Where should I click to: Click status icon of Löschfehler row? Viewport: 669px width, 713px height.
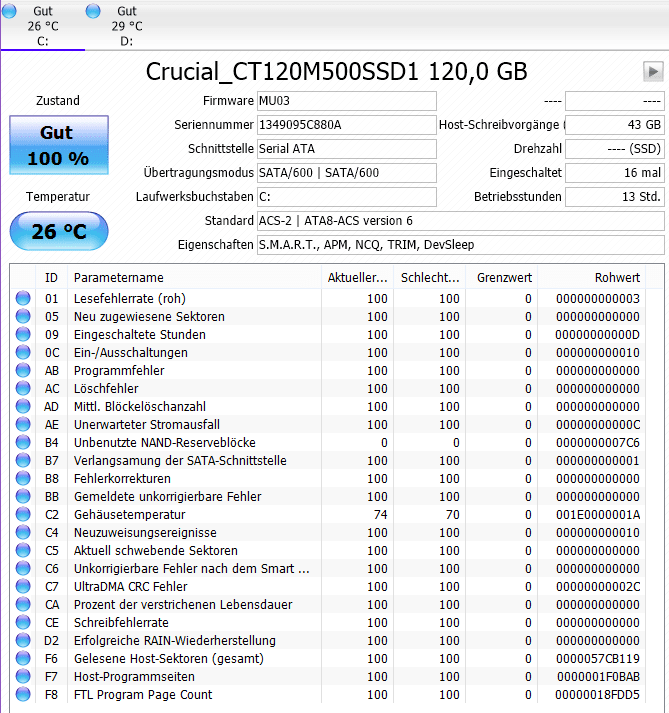pos(23,388)
